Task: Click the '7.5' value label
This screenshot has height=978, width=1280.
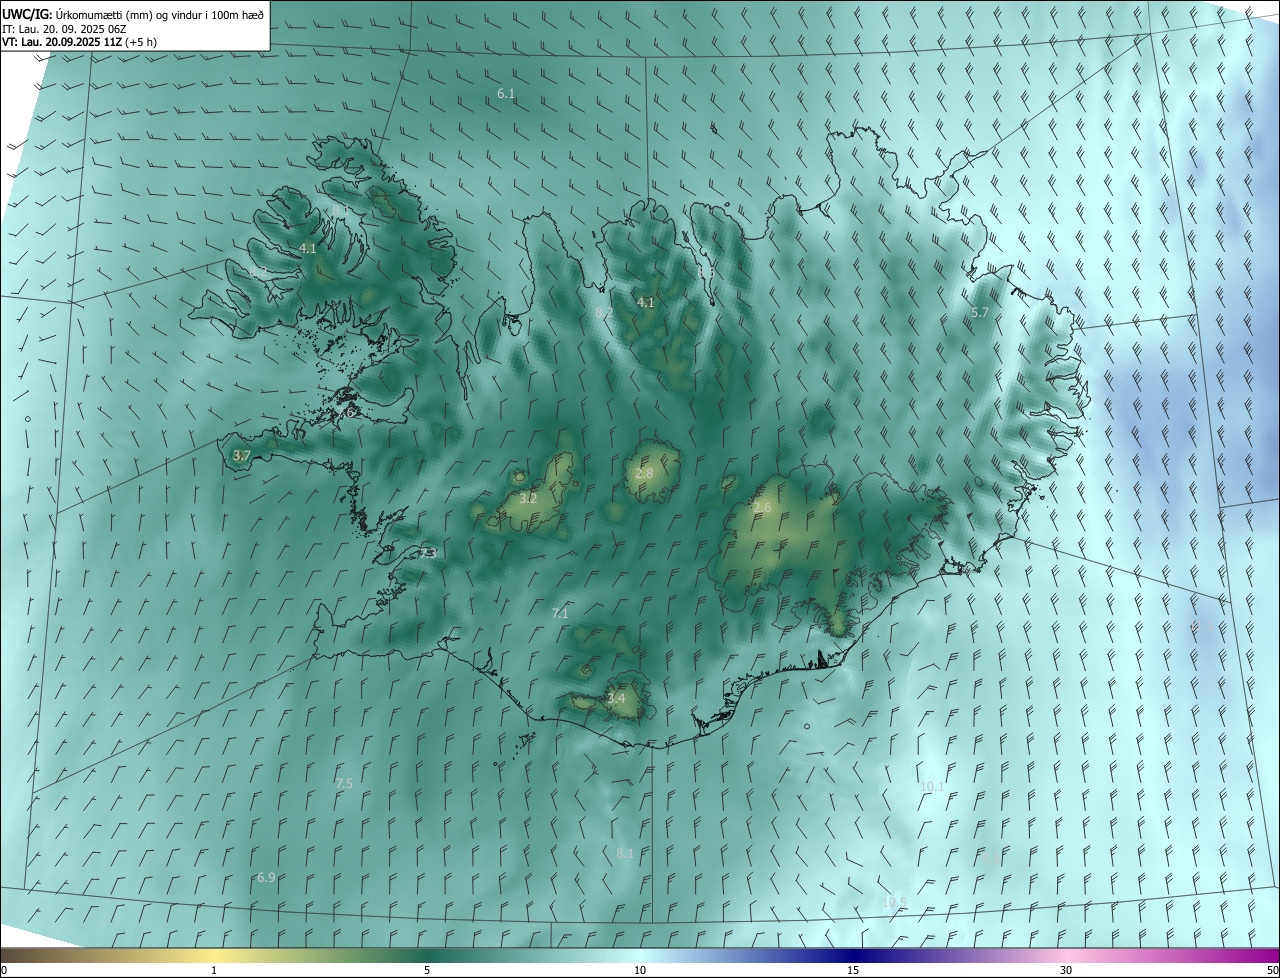Action: 344,784
